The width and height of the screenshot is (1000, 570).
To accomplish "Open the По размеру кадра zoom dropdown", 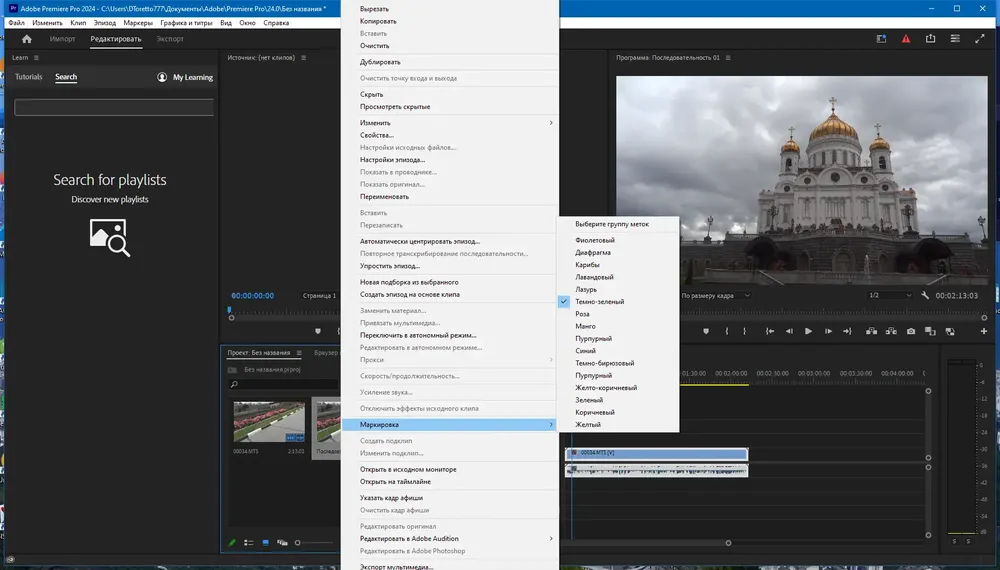I will point(715,295).
